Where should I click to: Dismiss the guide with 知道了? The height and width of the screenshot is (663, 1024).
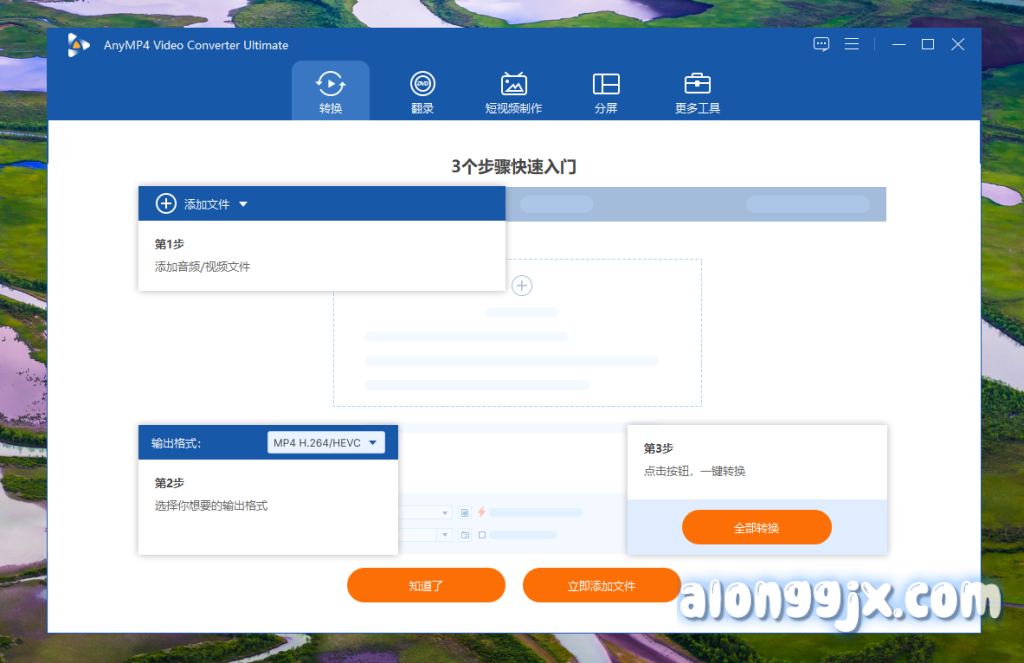click(426, 585)
